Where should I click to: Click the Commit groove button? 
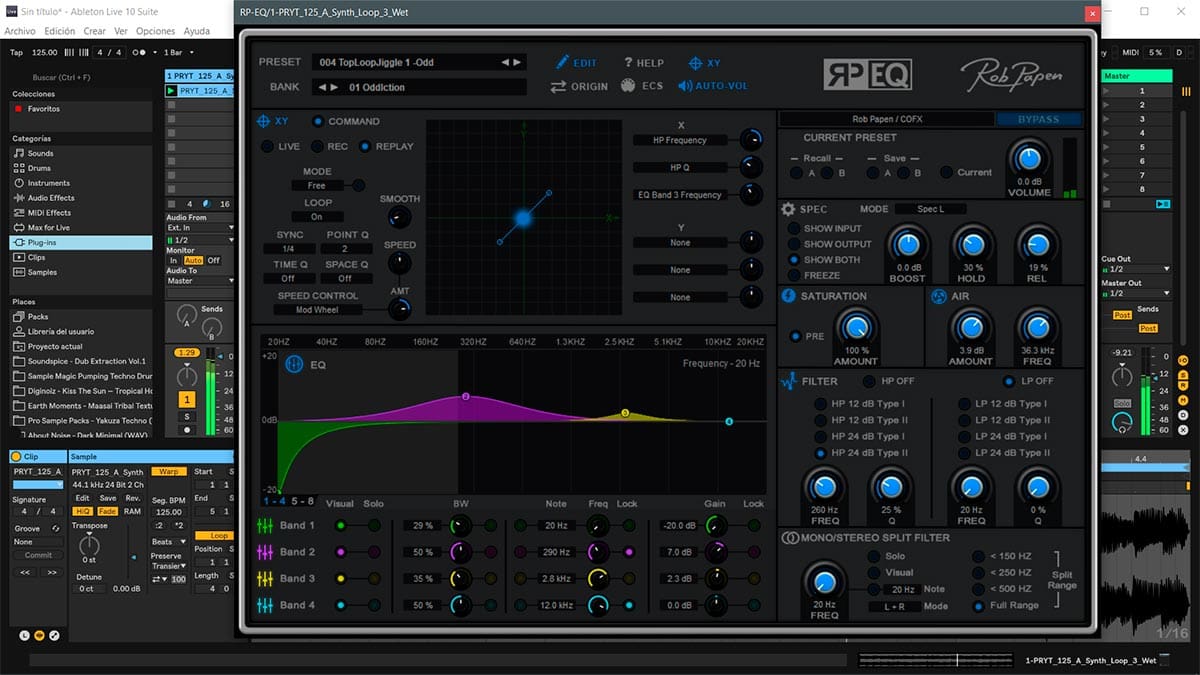[x=38, y=555]
